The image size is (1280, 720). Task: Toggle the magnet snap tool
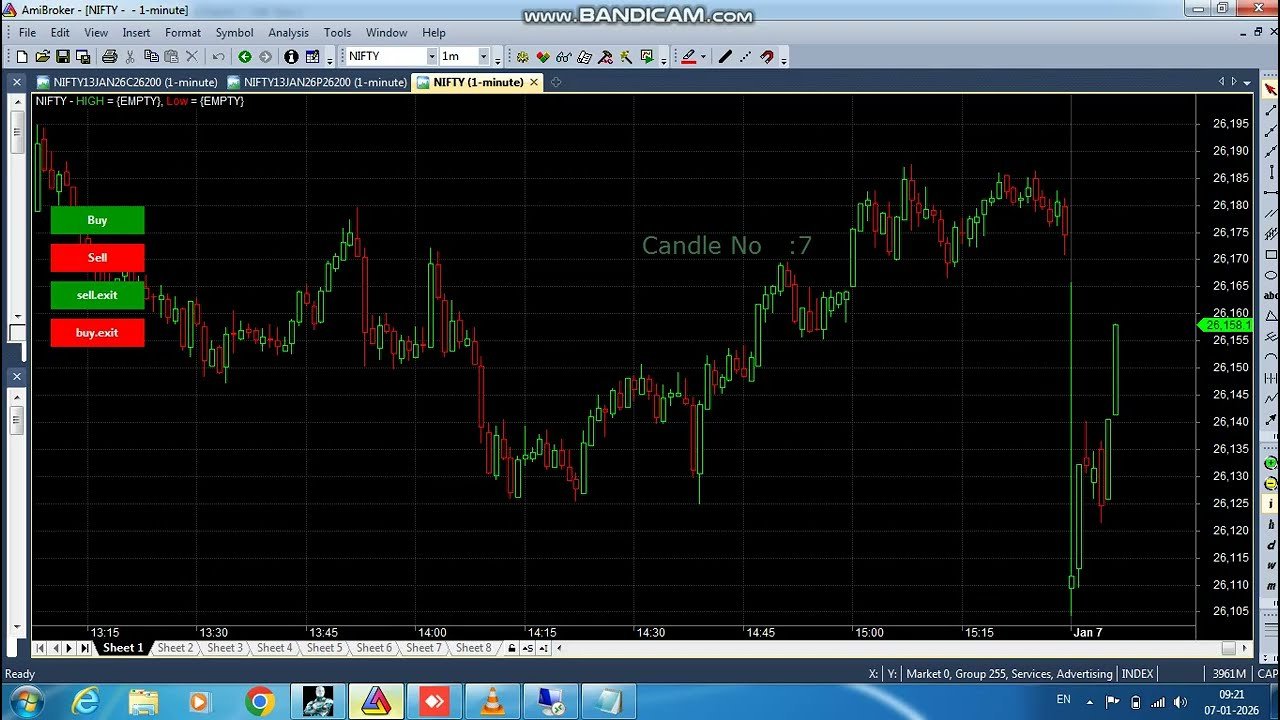[767, 56]
